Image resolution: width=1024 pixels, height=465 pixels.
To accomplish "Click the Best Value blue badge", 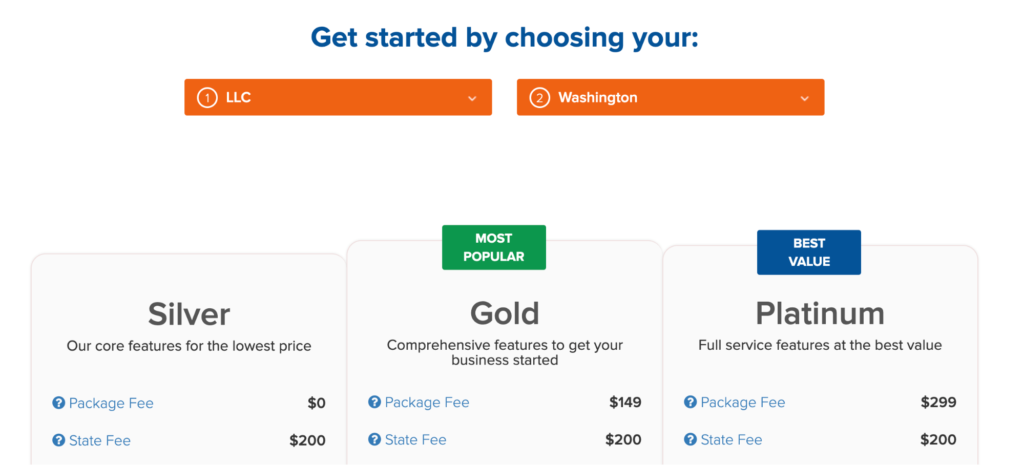I will [808, 252].
